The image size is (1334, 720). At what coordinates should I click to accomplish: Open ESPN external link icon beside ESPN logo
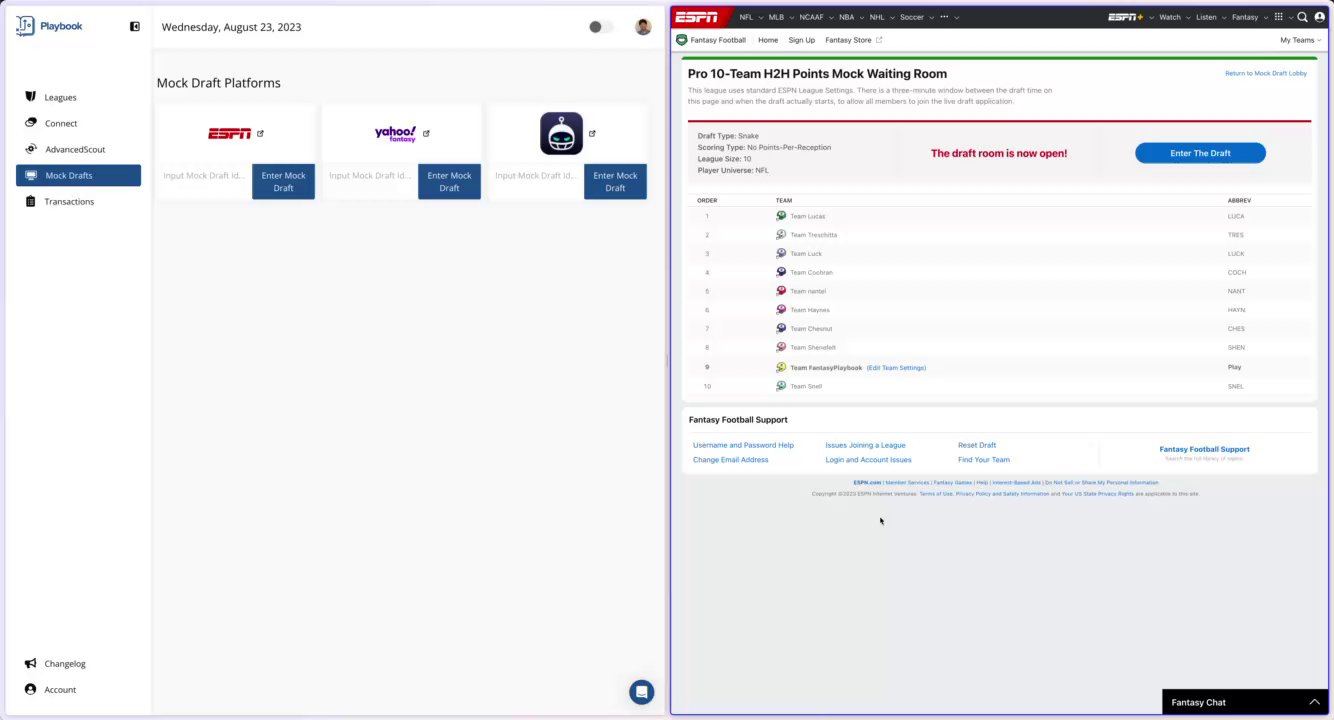pos(260,133)
